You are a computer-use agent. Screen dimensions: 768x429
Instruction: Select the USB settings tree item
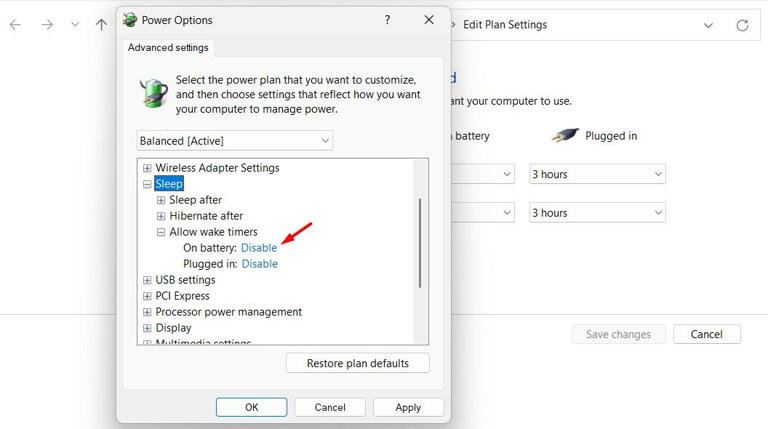185,280
